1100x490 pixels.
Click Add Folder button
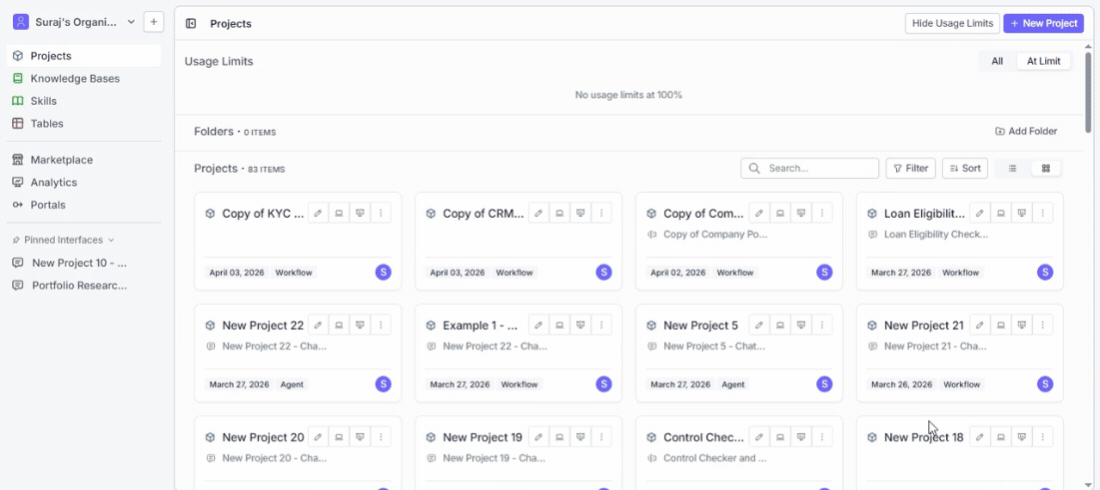[x=1026, y=131]
